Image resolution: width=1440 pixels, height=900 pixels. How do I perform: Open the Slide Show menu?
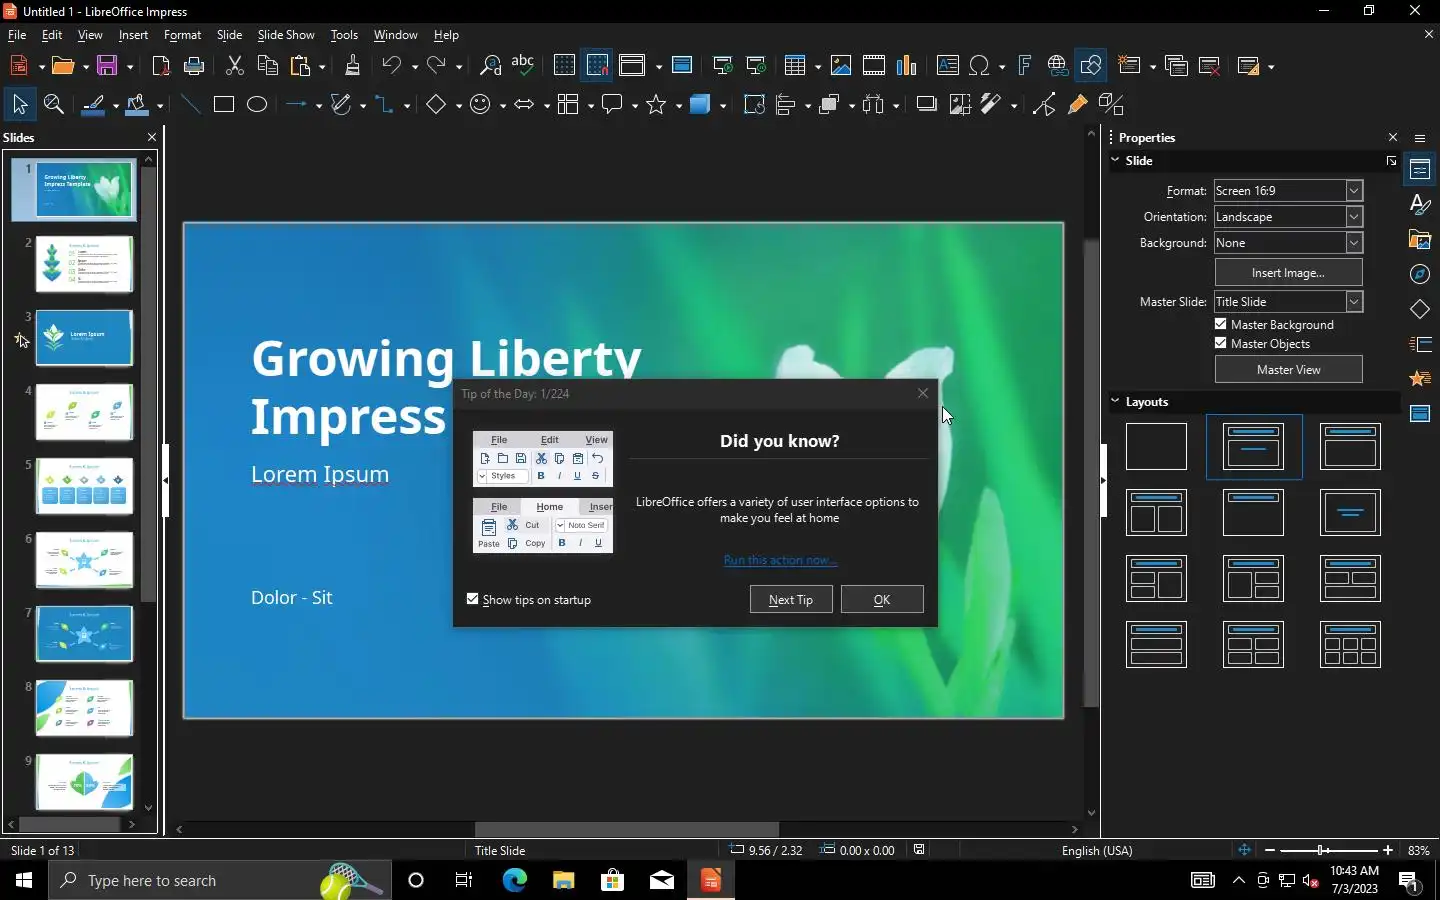(x=286, y=35)
